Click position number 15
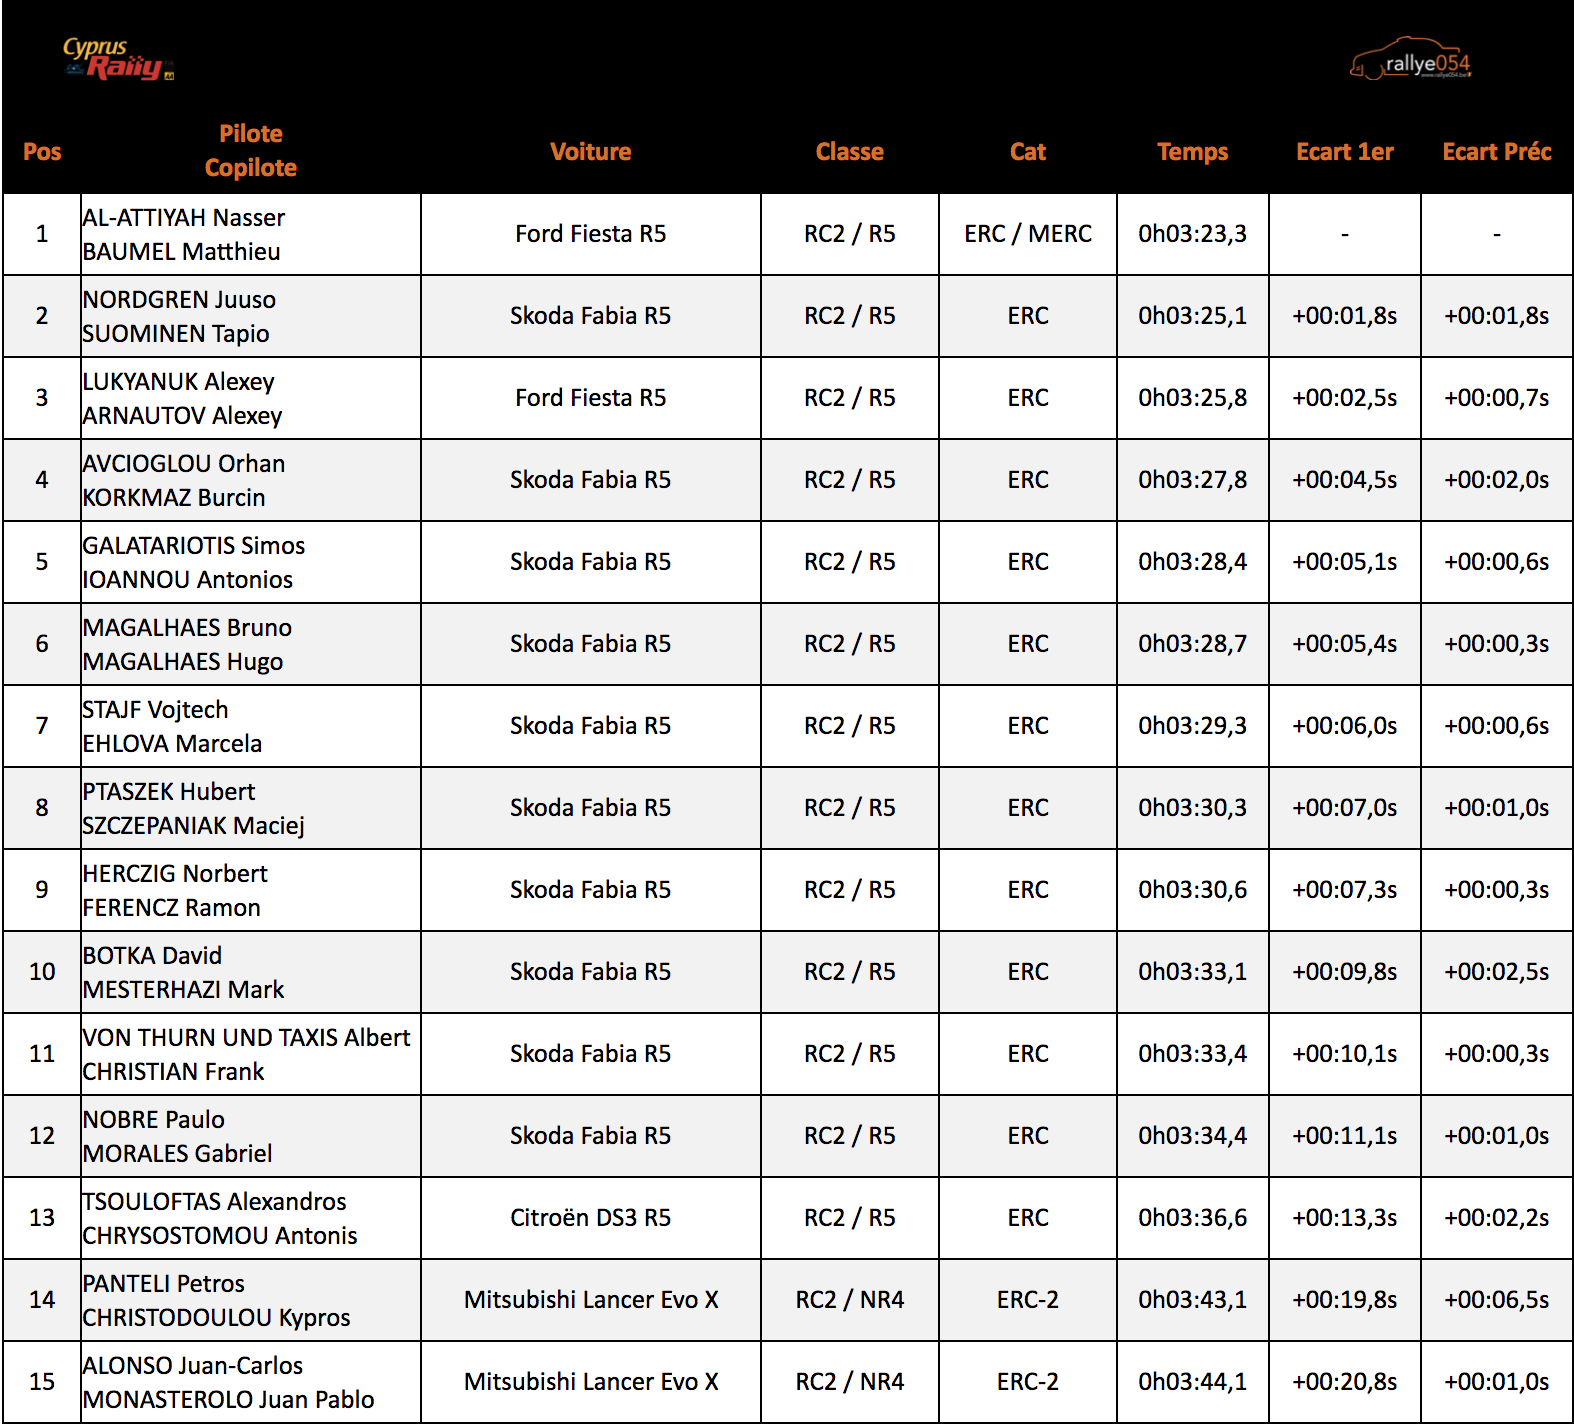This screenshot has height=1424, width=1574. coord(42,1382)
